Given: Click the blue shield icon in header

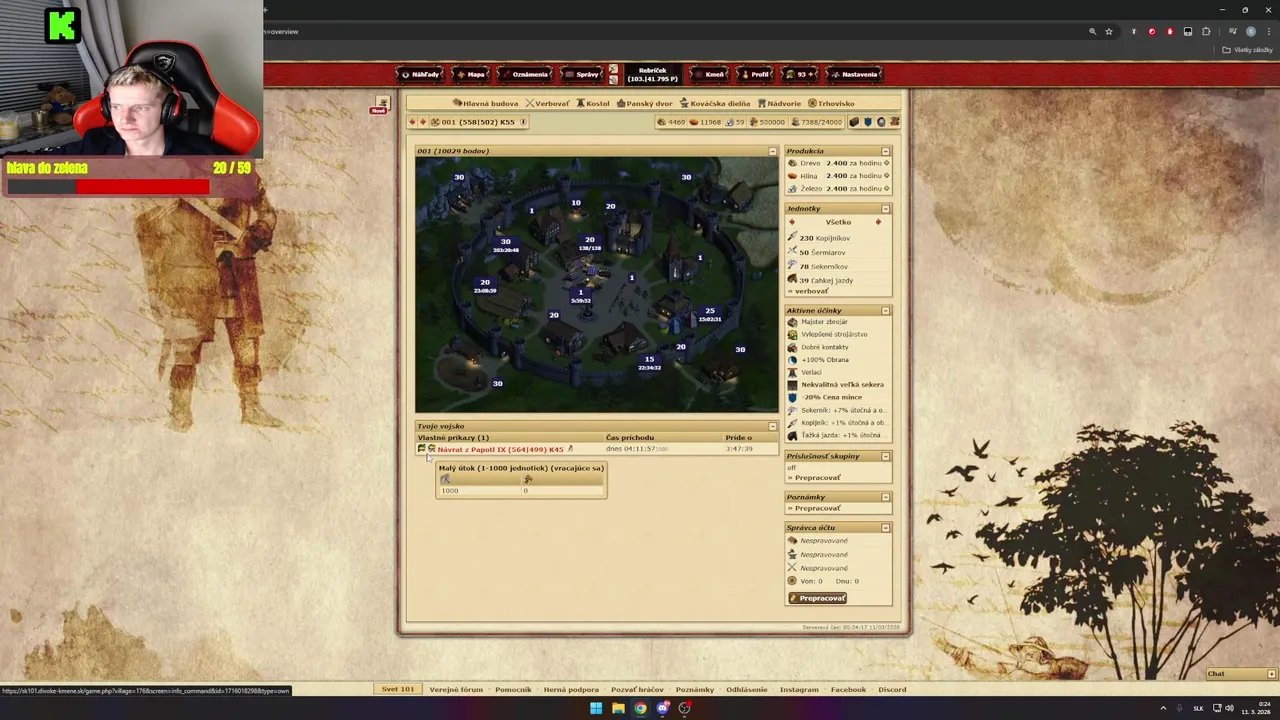Looking at the screenshot, I should tap(867, 122).
